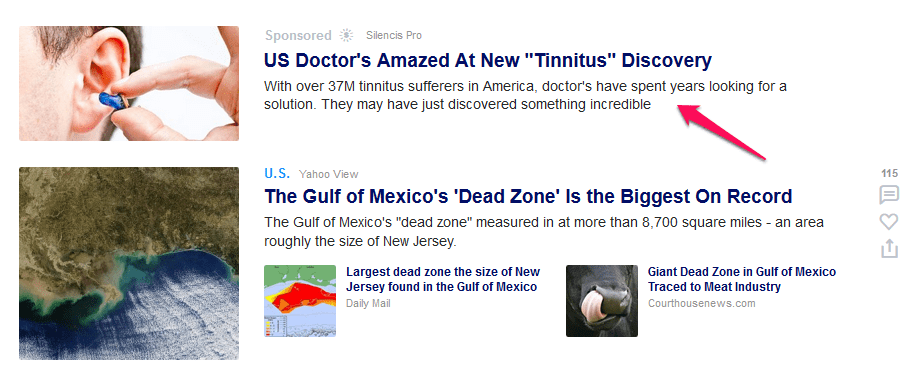Screen dimensions: 902x377
Task: Click the Sponsored label
Action: 298,36
